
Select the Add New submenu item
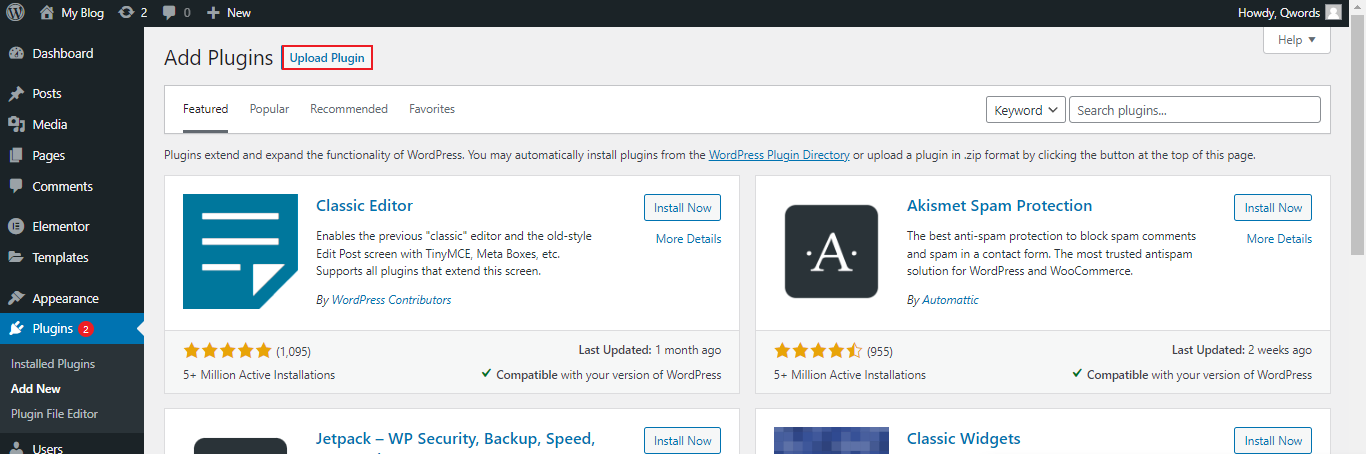point(36,389)
